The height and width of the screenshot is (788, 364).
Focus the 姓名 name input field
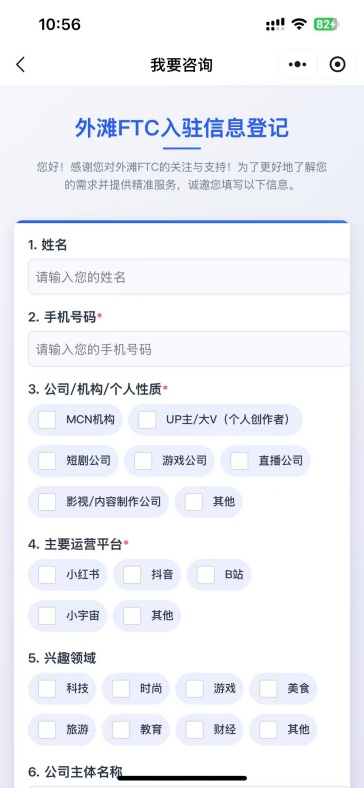click(x=189, y=277)
